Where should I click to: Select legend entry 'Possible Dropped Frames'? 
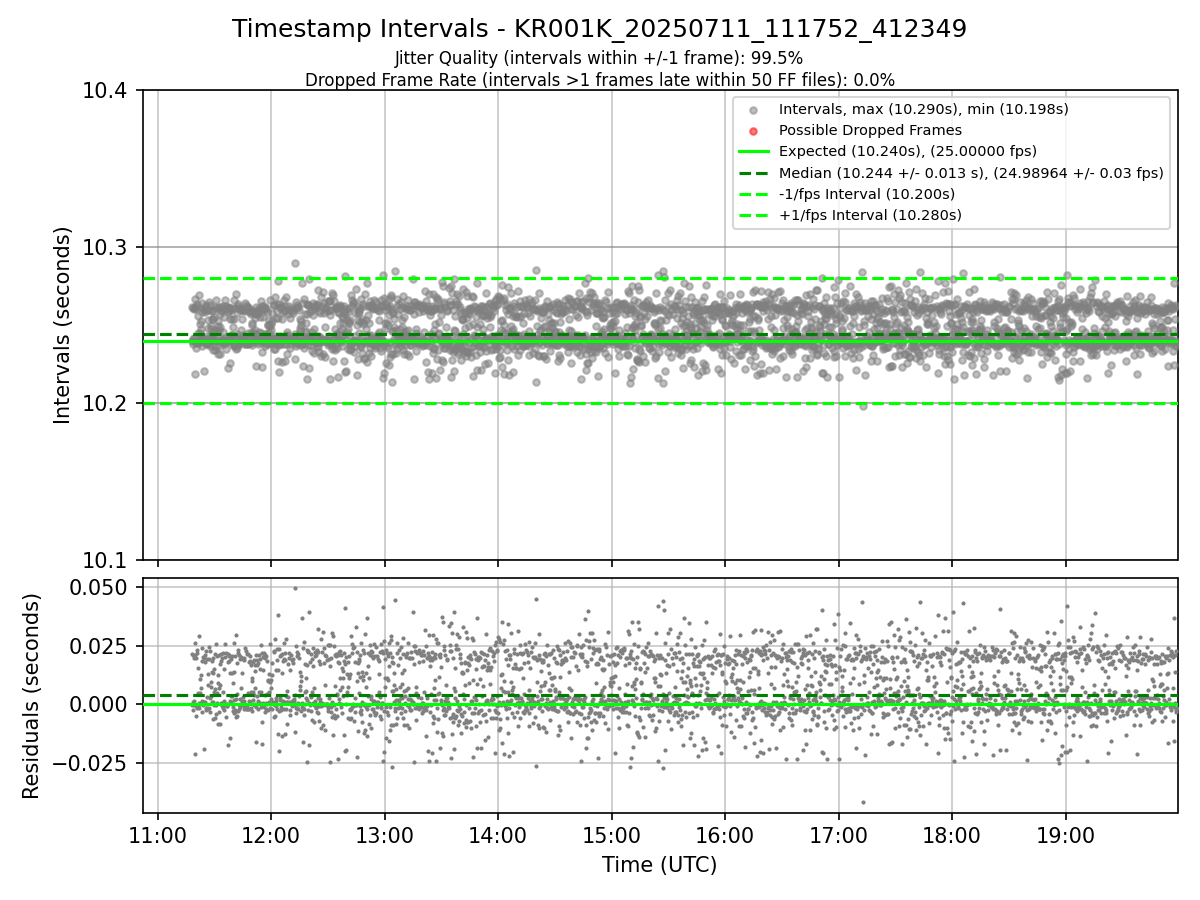870,130
